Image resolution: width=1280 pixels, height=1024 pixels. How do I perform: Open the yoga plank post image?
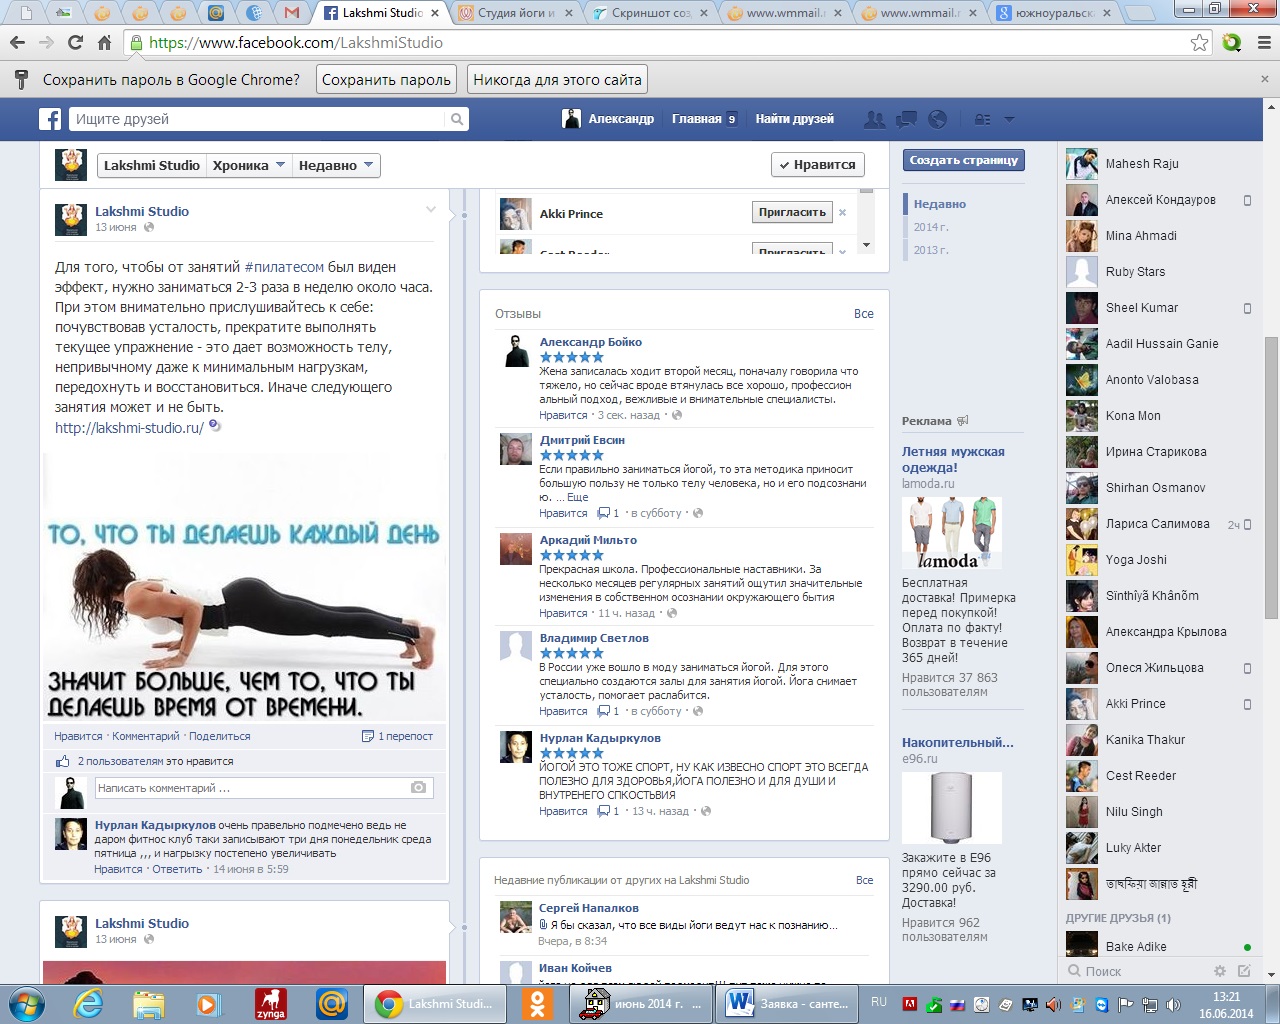coord(245,588)
